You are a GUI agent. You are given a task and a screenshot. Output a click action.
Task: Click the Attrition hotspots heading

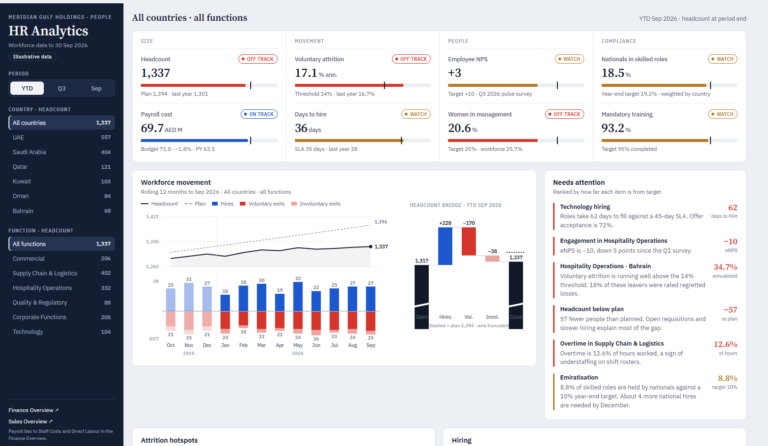point(169,440)
